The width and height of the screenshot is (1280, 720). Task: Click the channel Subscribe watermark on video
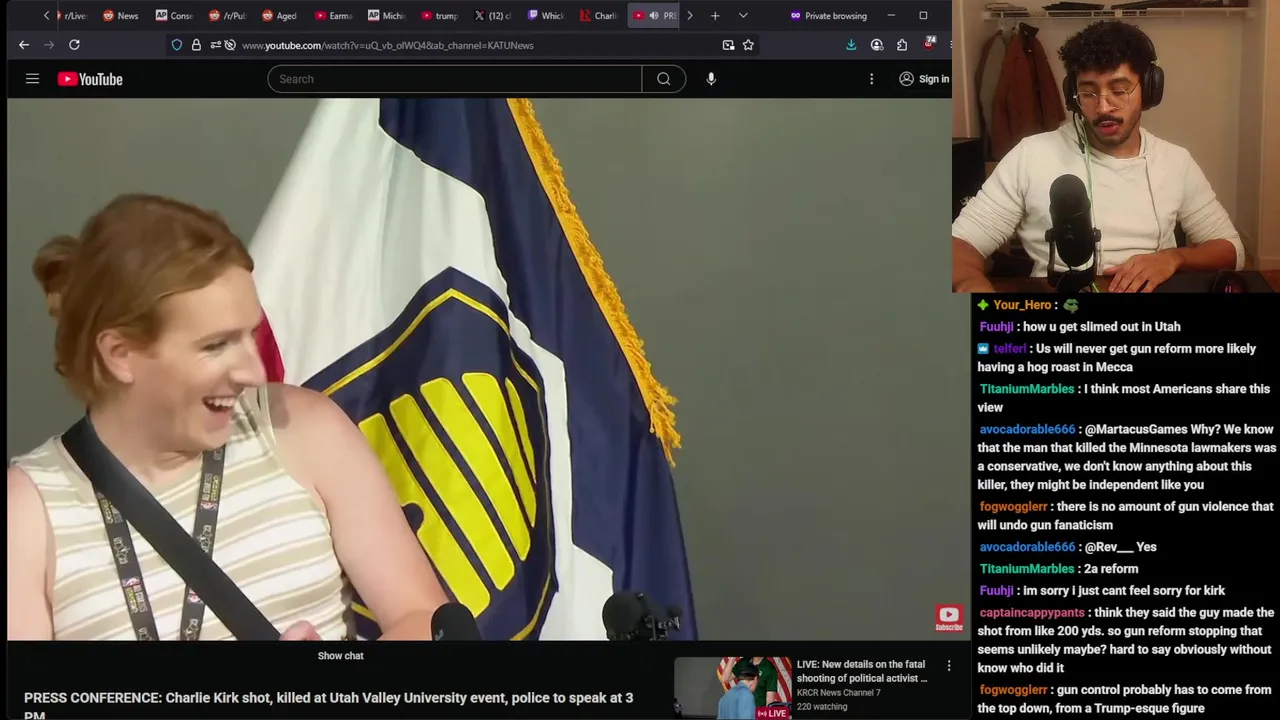[949, 618]
